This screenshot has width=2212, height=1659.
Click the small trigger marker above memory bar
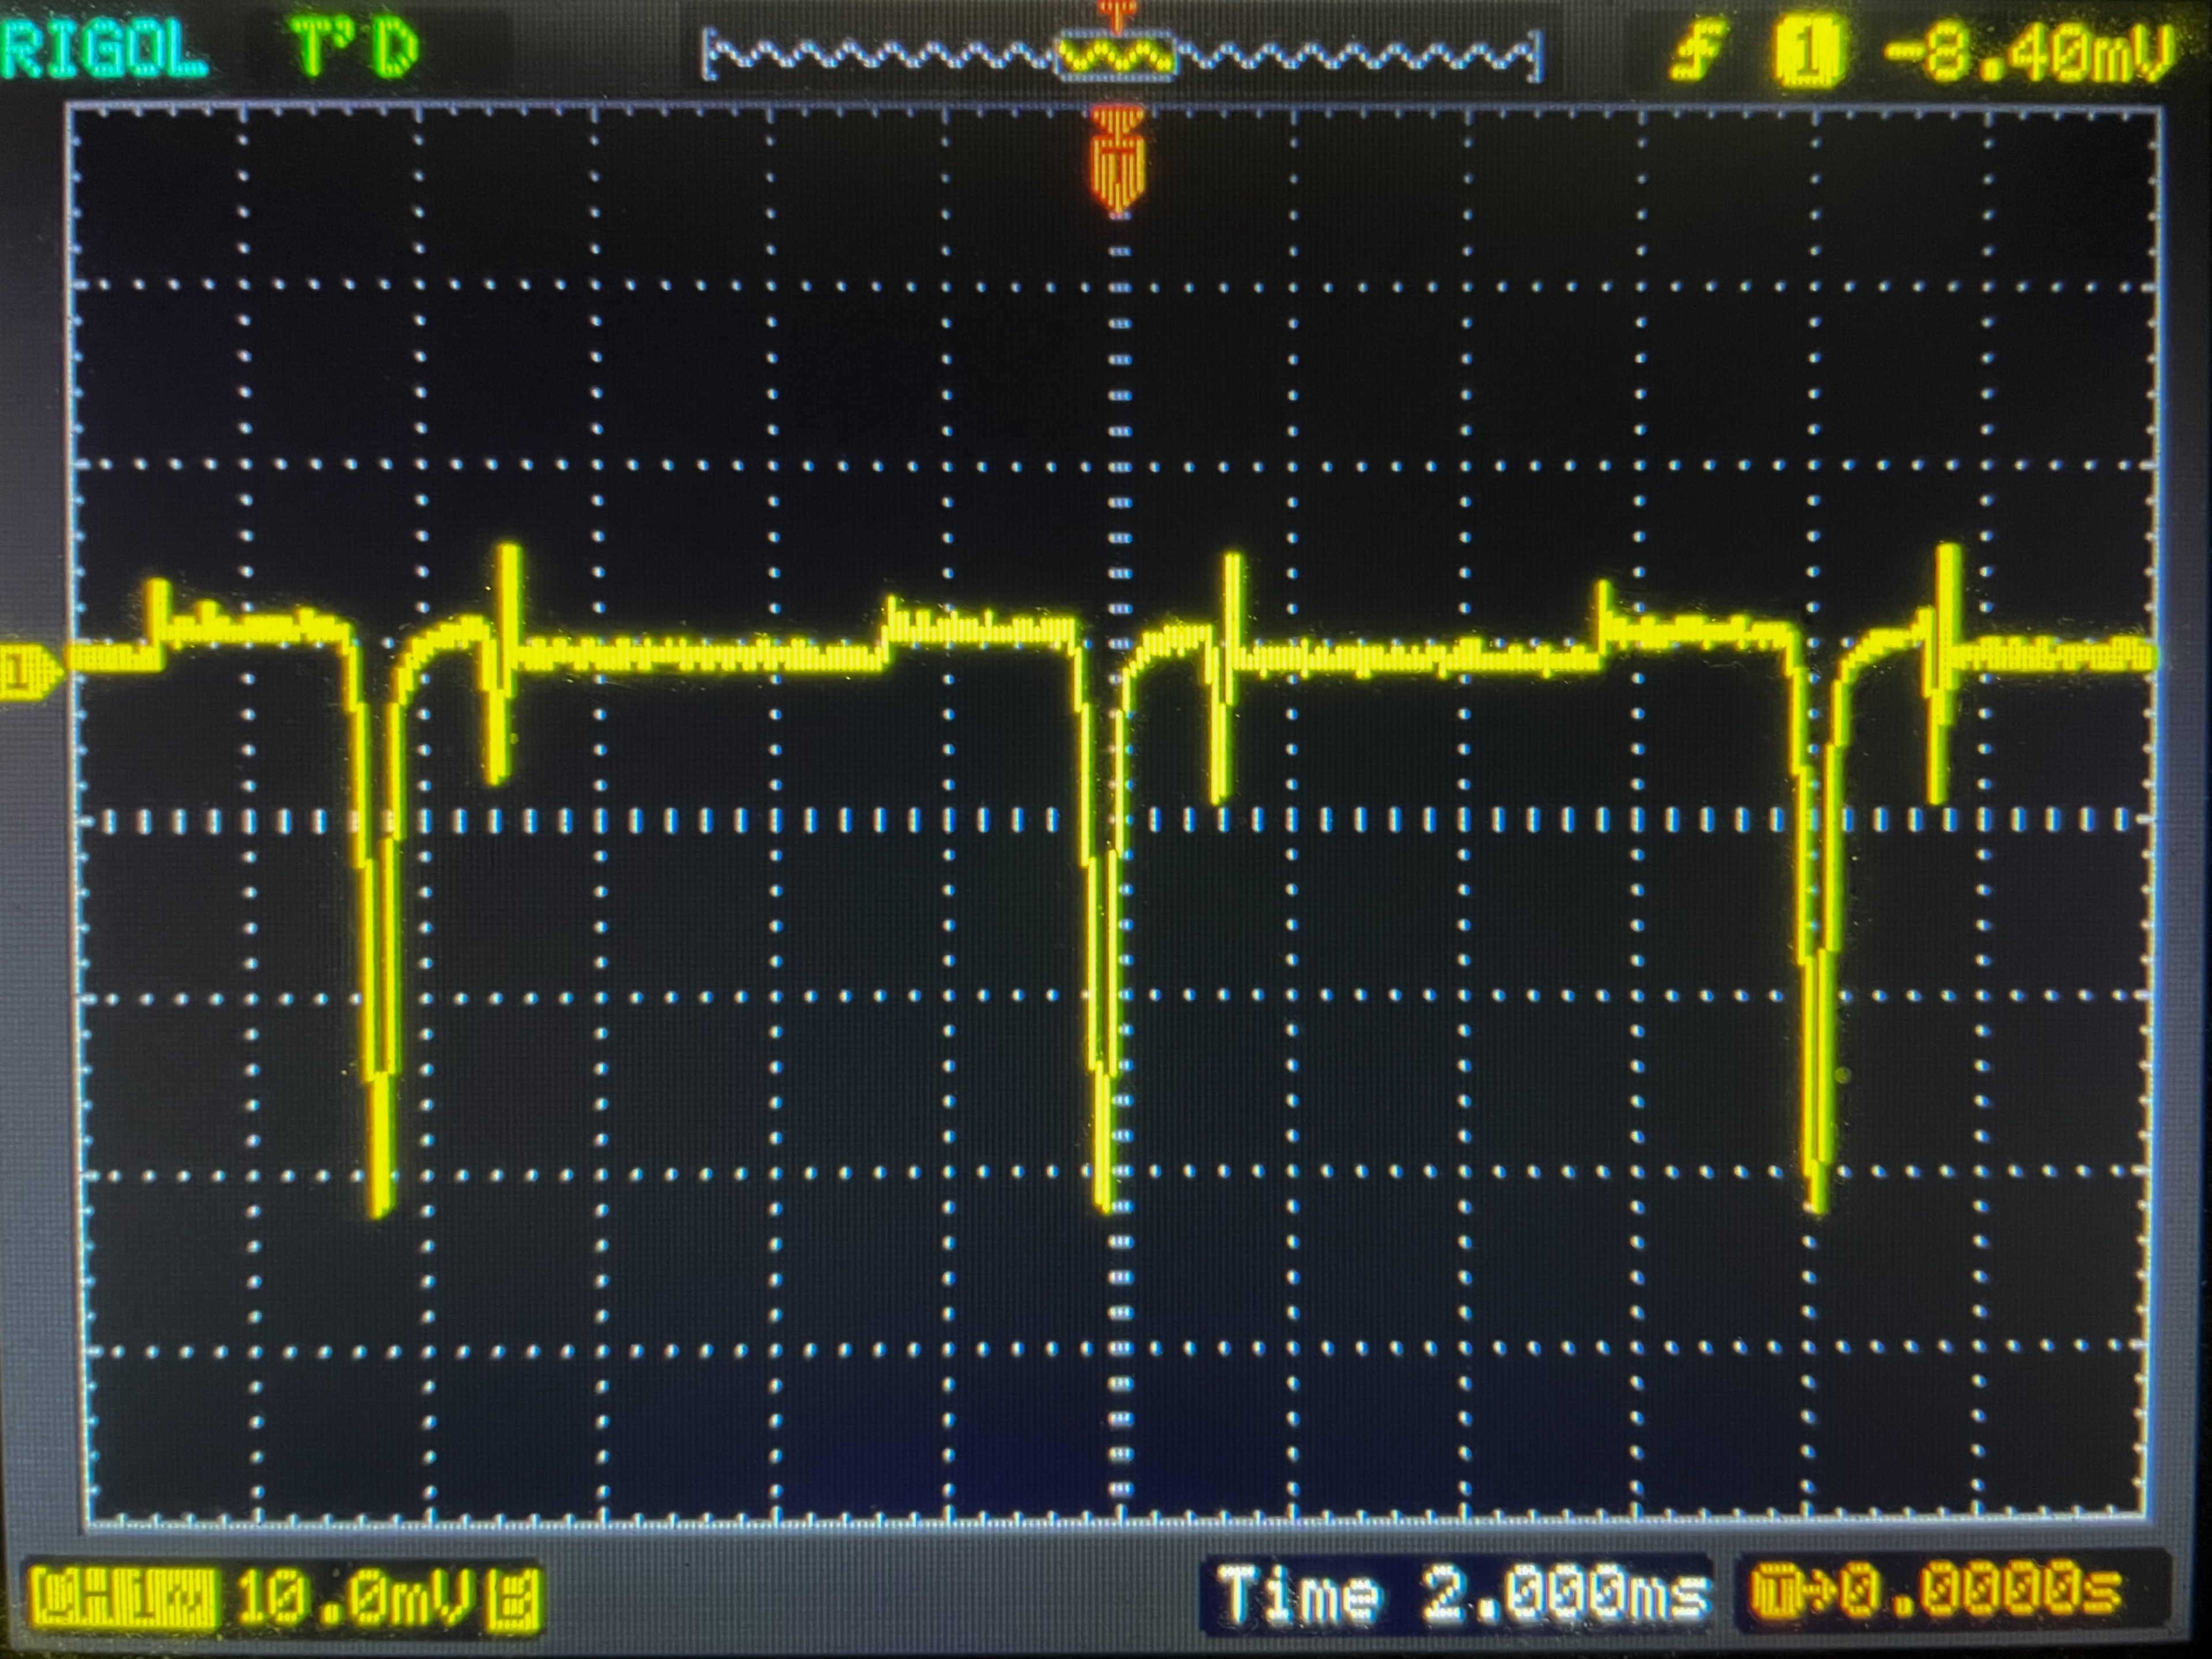[1117, 12]
